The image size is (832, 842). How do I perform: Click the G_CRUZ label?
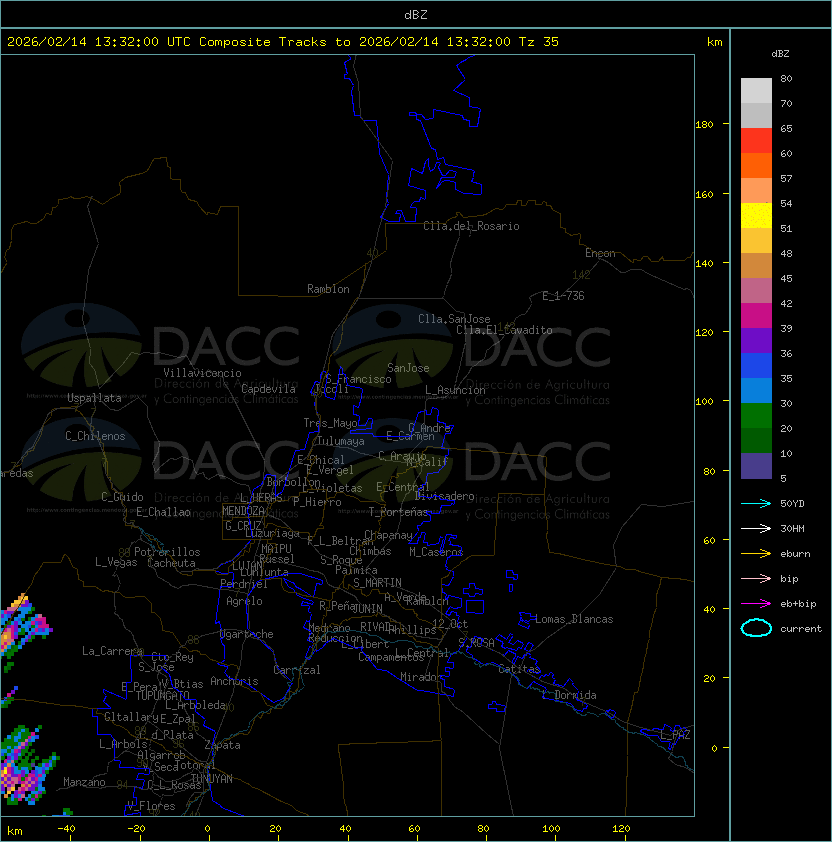(243, 526)
